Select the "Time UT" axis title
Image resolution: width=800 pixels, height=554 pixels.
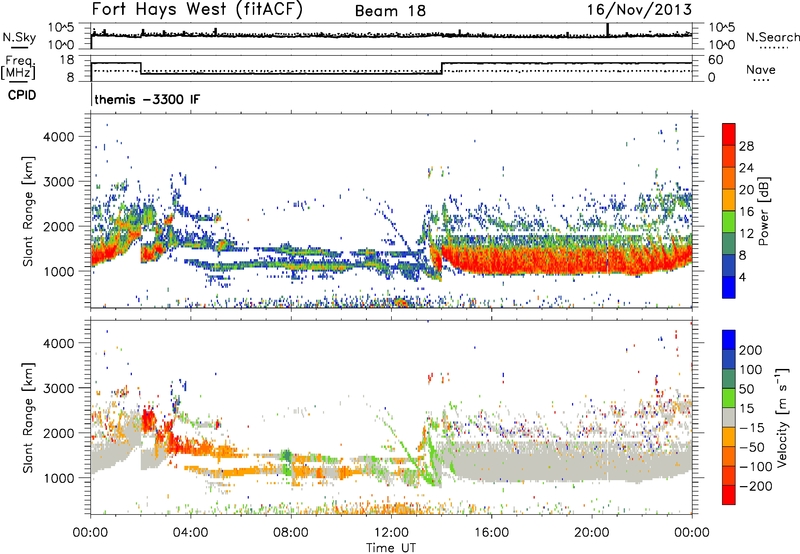391,548
